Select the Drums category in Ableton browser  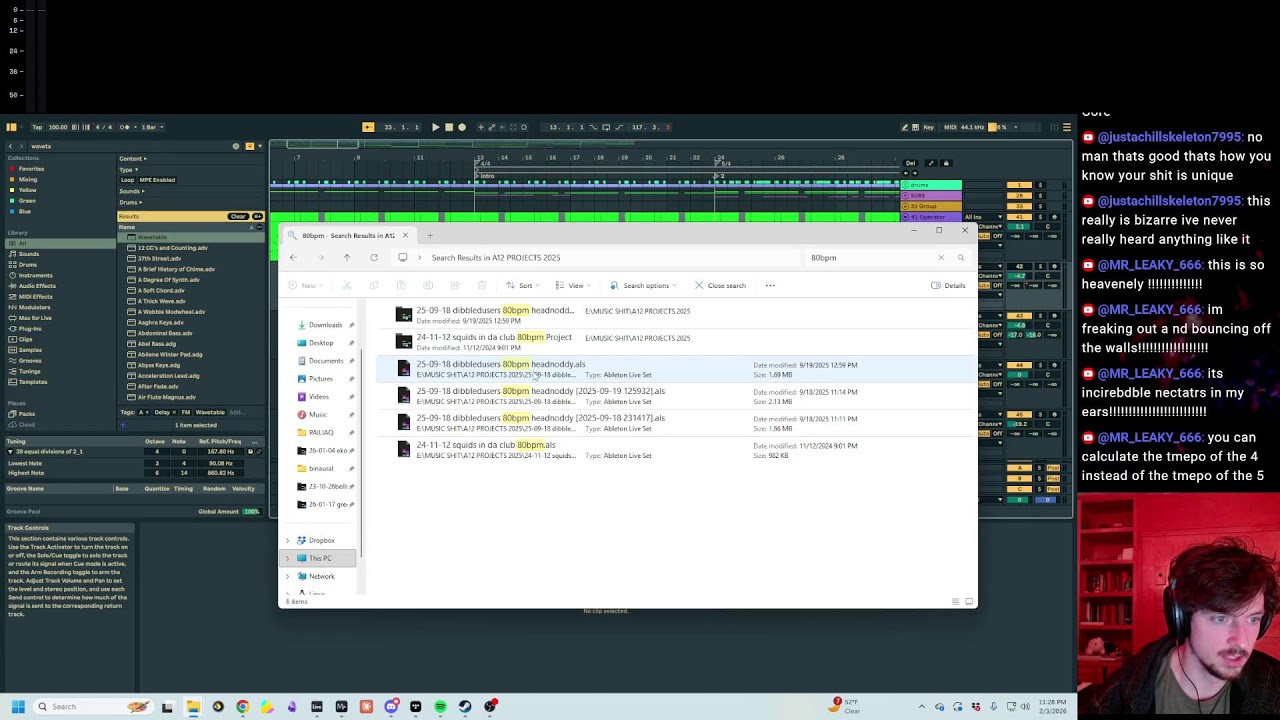(28, 265)
